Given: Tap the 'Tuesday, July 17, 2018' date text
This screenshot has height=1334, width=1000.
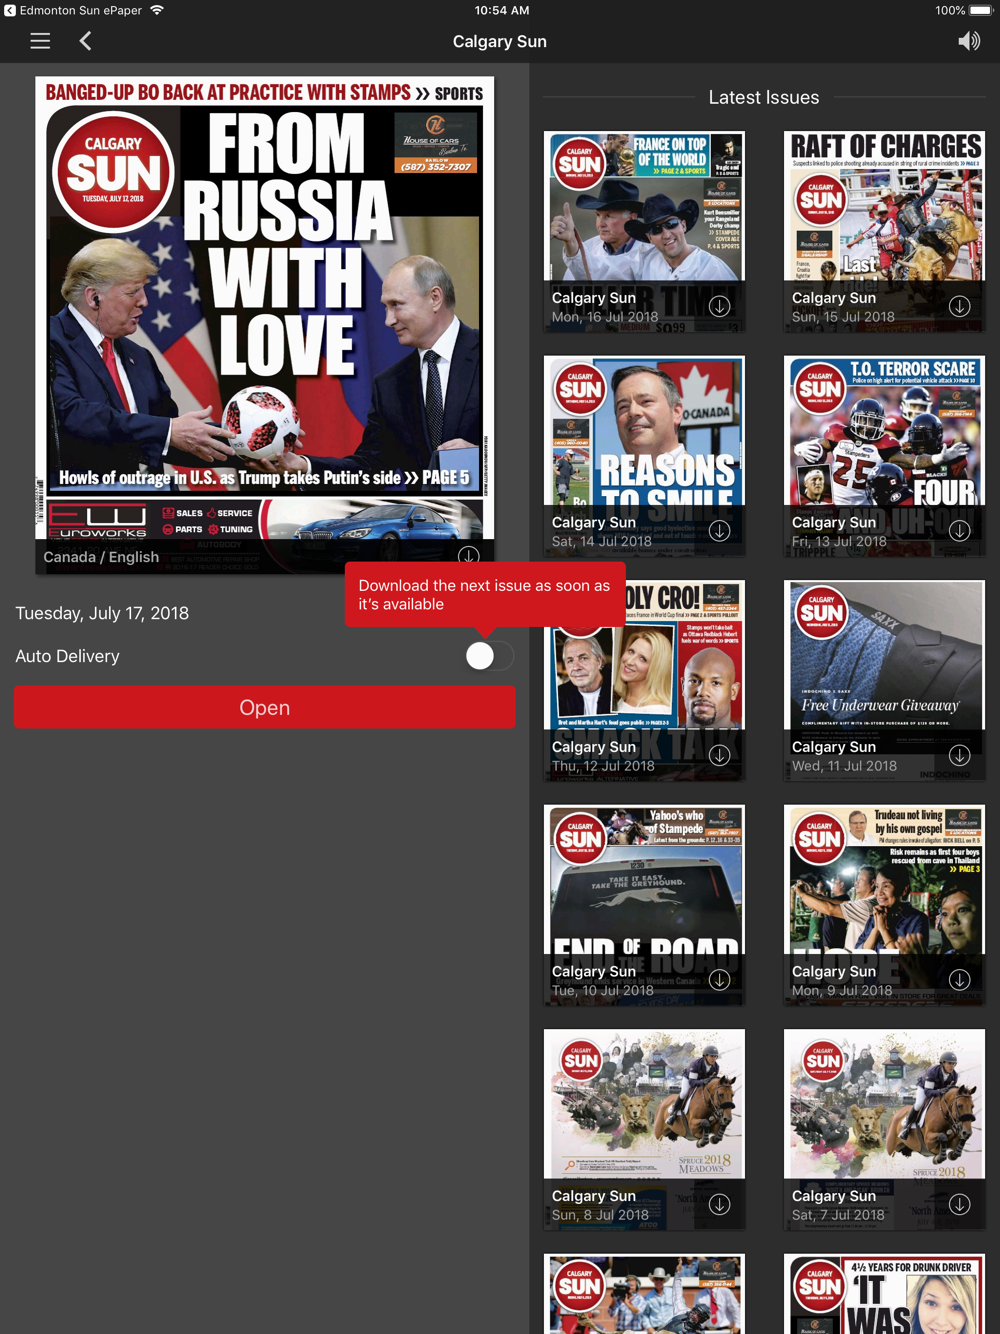Looking at the screenshot, I should 102,613.
